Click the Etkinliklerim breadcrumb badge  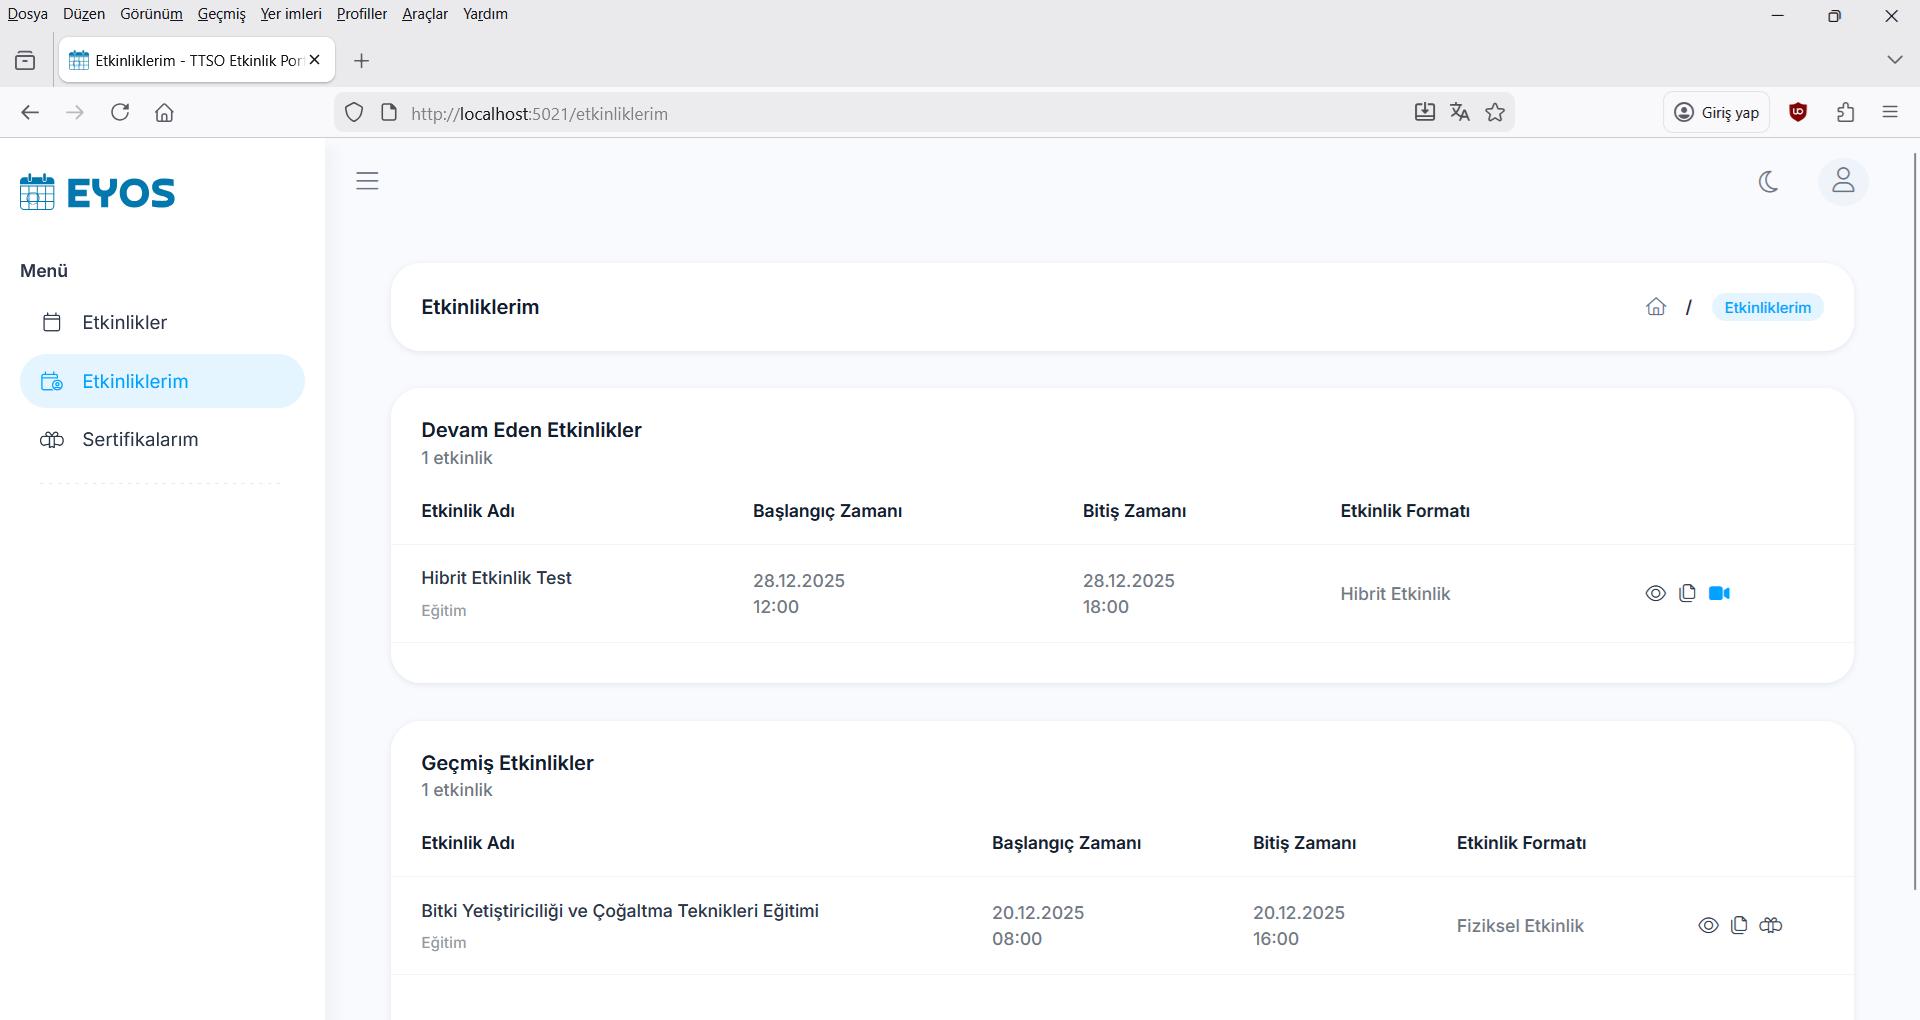pos(1767,307)
